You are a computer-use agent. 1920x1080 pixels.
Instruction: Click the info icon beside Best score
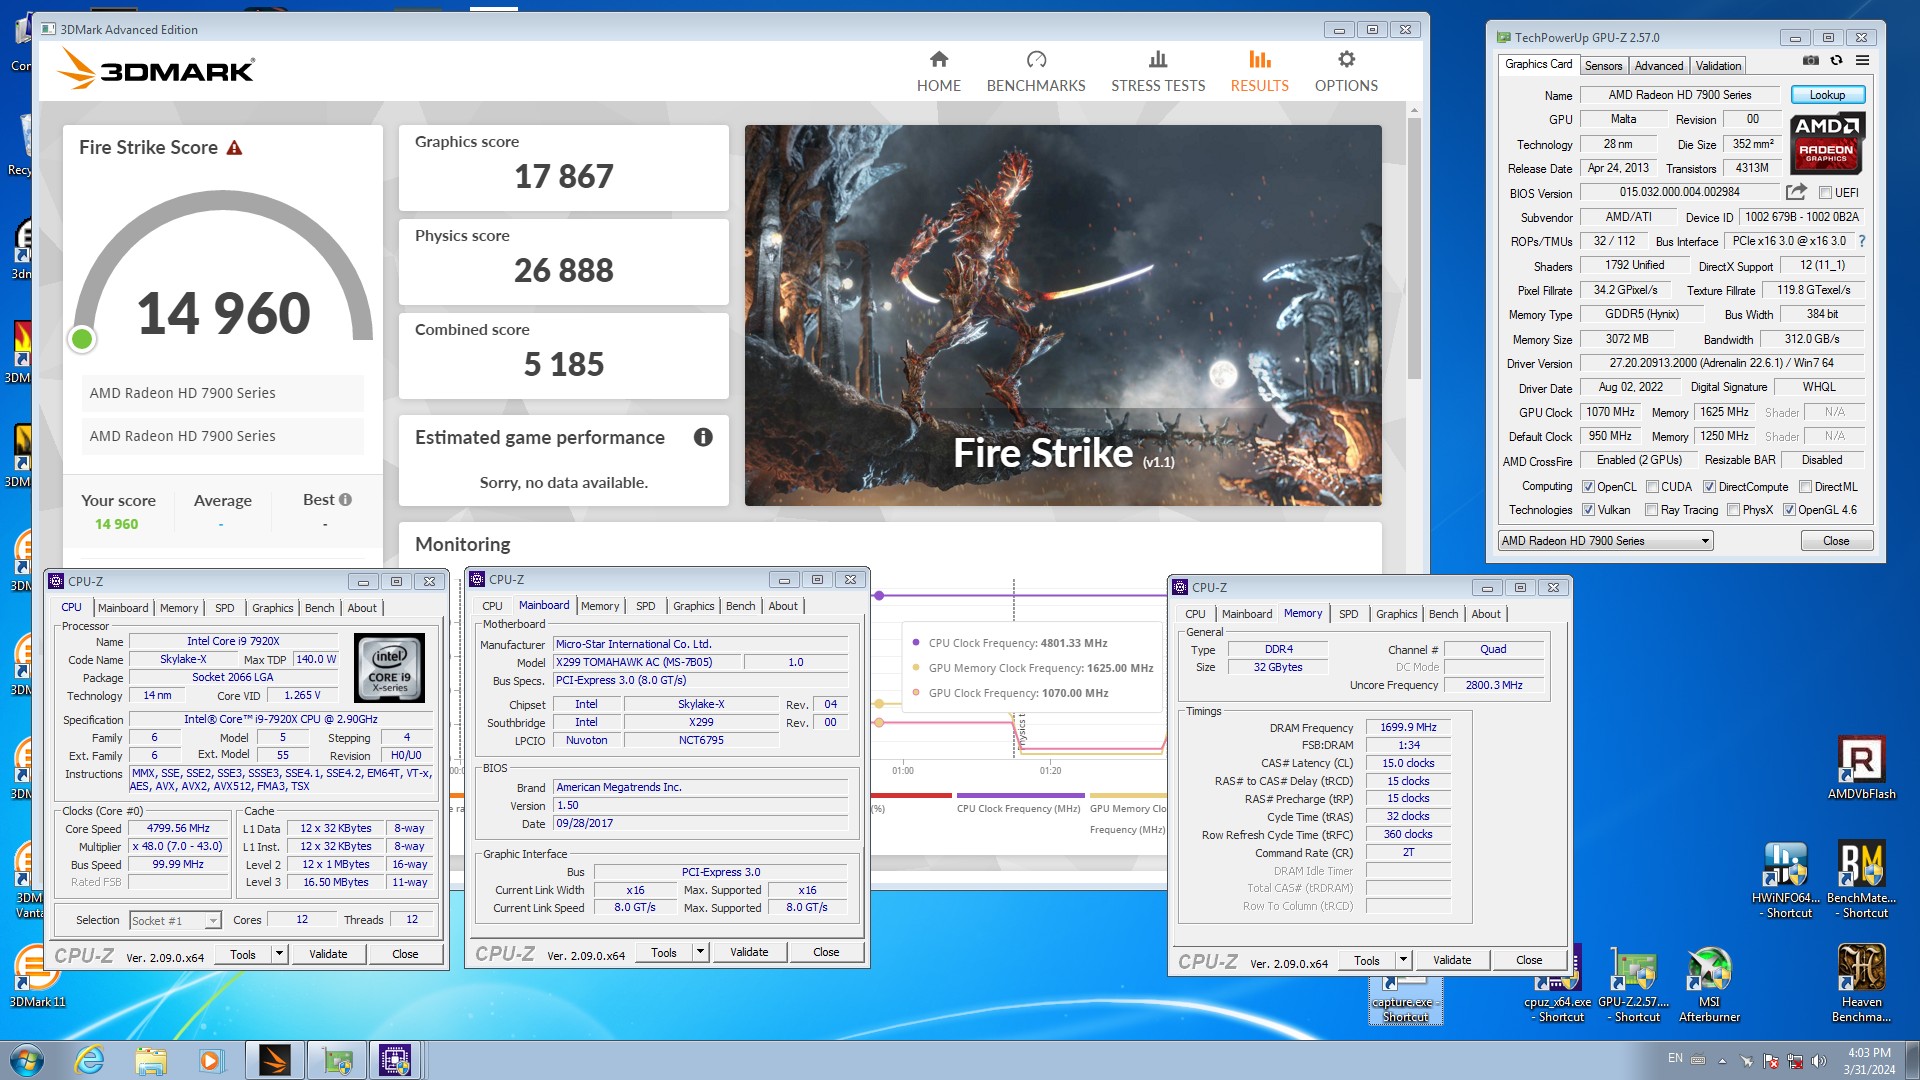(345, 500)
